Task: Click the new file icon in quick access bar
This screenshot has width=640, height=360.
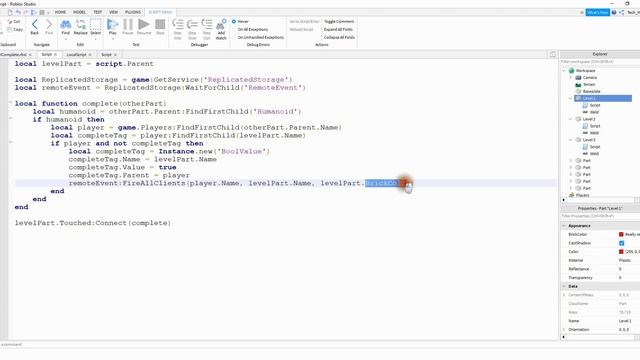Action: coord(10,12)
